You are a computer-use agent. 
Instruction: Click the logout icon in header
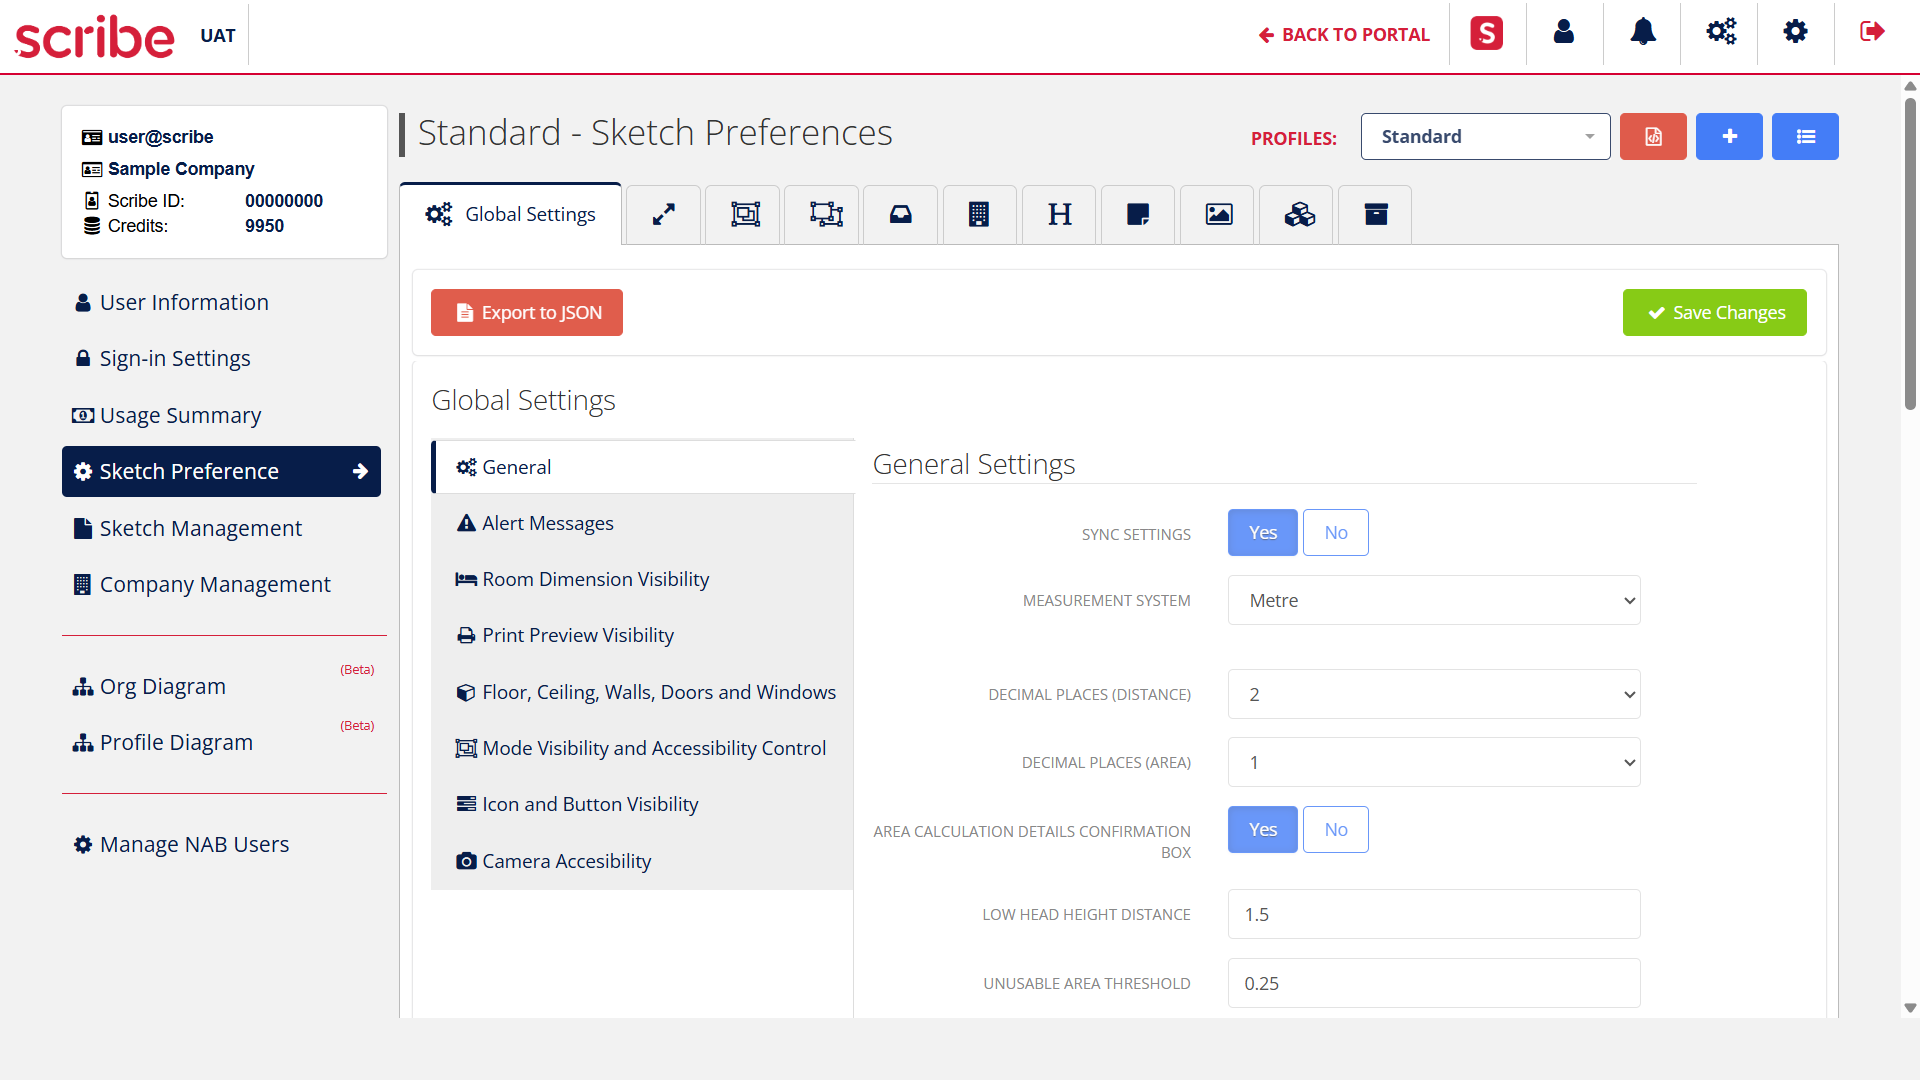[x=1872, y=33]
